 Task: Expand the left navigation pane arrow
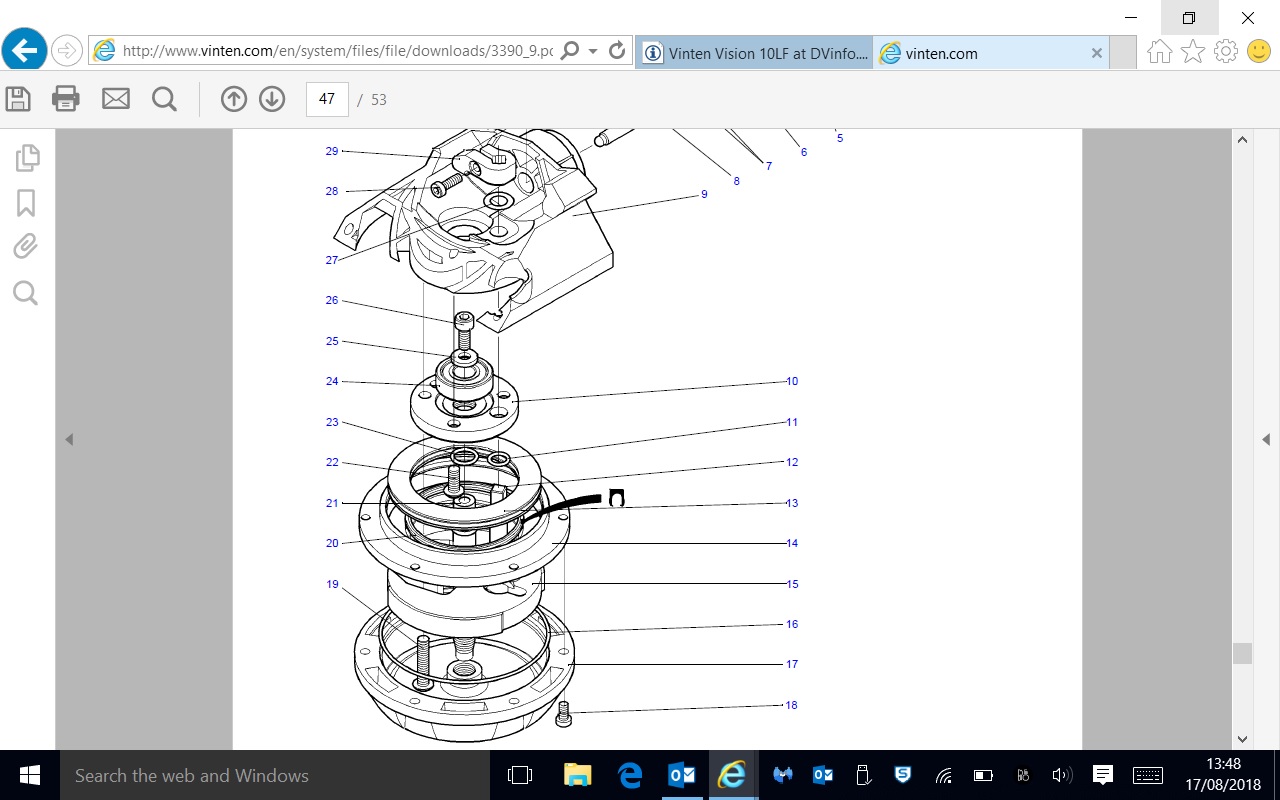pyautogui.click(x=69, y=440)
